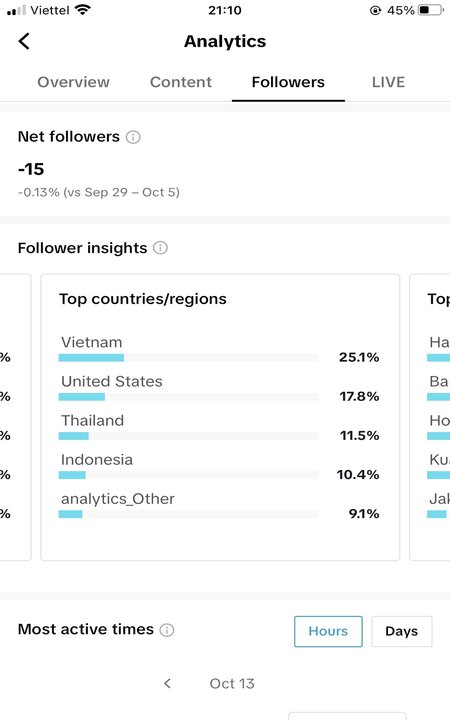Image resolution: width=450 pixels, height=720 pixels.
Task: Switch to the Content tab
Action: click(x=181, y=82)
